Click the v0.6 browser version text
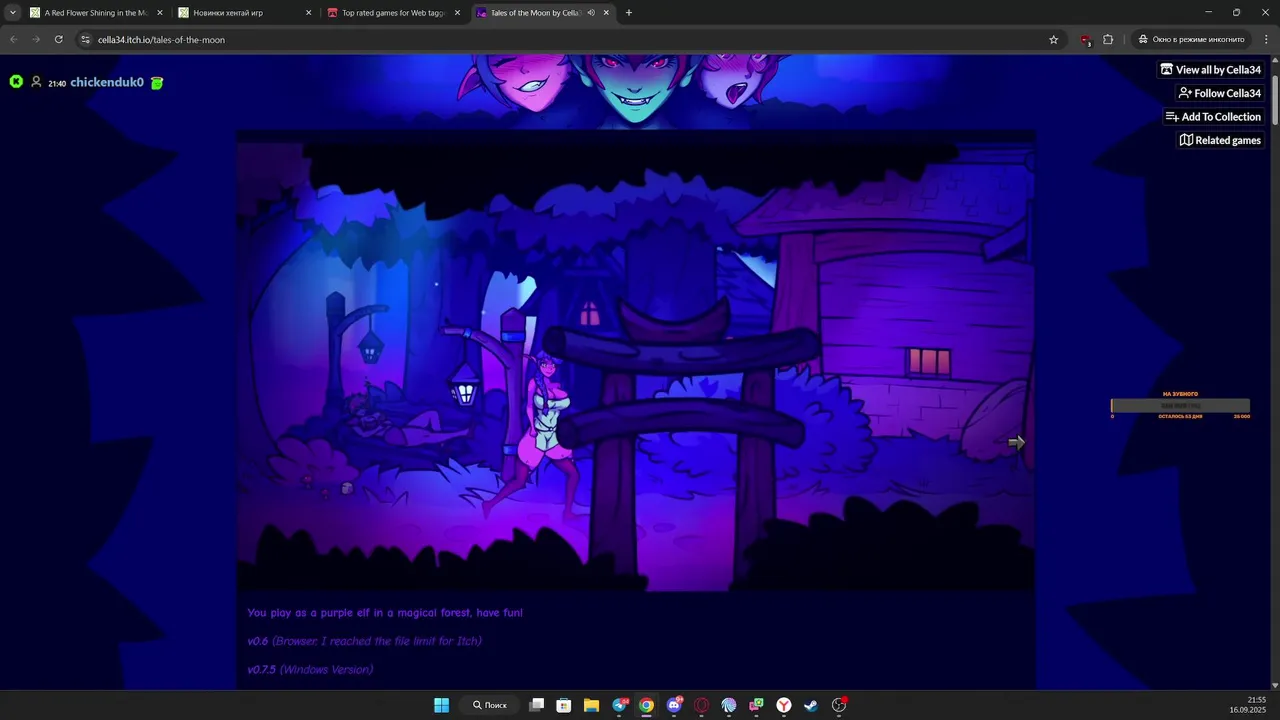1280x720 pixels. point(365,641)
